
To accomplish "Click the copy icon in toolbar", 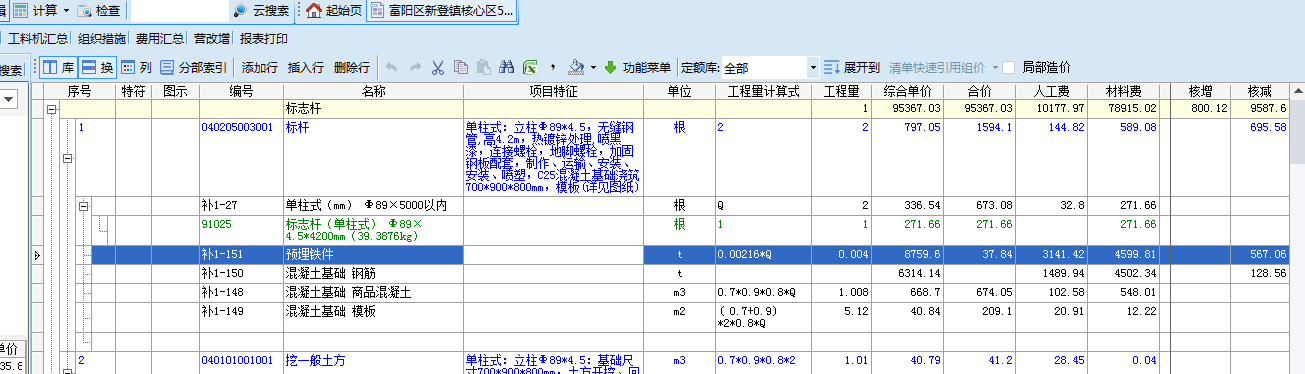I will coord(460,68).
